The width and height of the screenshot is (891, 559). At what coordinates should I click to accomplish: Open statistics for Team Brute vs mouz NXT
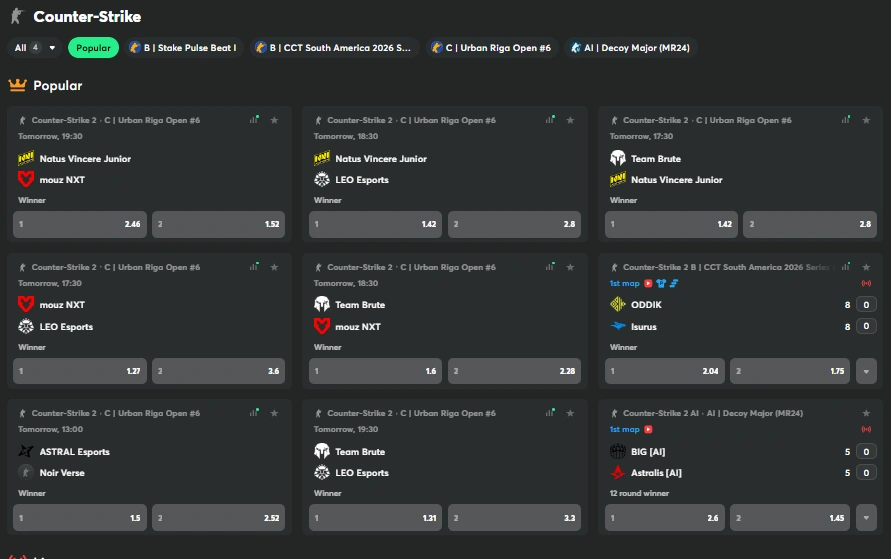pos(549,266)
